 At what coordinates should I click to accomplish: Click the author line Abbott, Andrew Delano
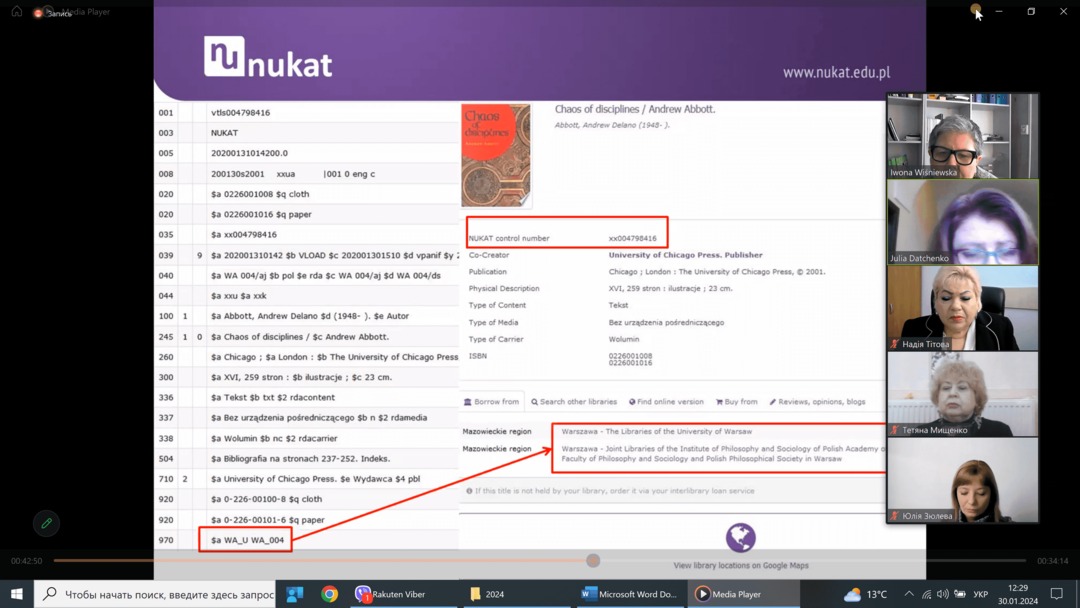click(612, 125)
